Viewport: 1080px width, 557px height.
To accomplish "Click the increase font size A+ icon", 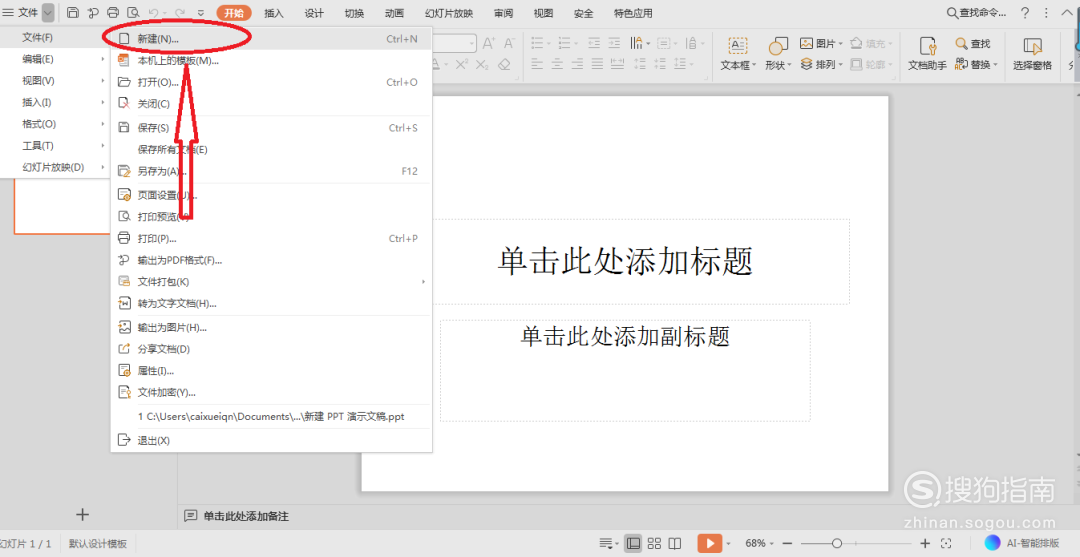I will (x=488, y=43).
